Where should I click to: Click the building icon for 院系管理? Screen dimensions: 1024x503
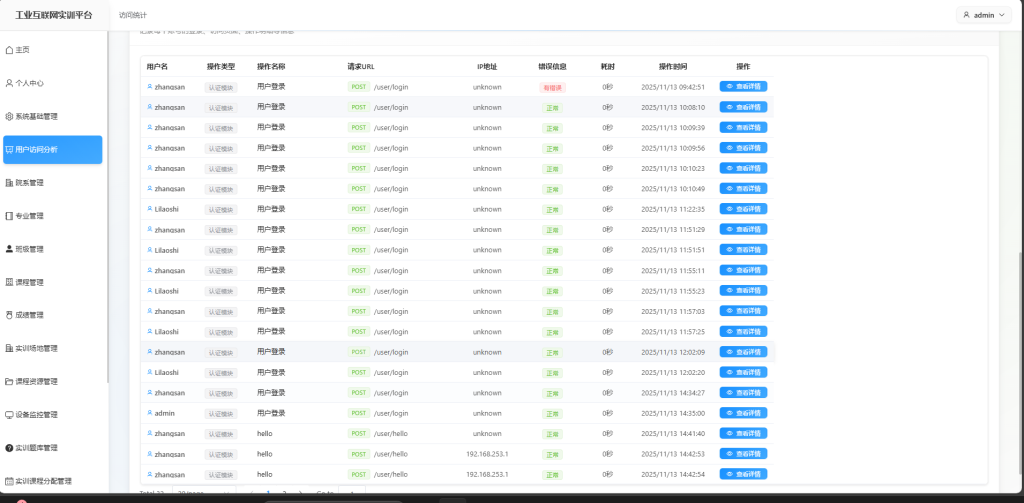click(x=10, y=183)
